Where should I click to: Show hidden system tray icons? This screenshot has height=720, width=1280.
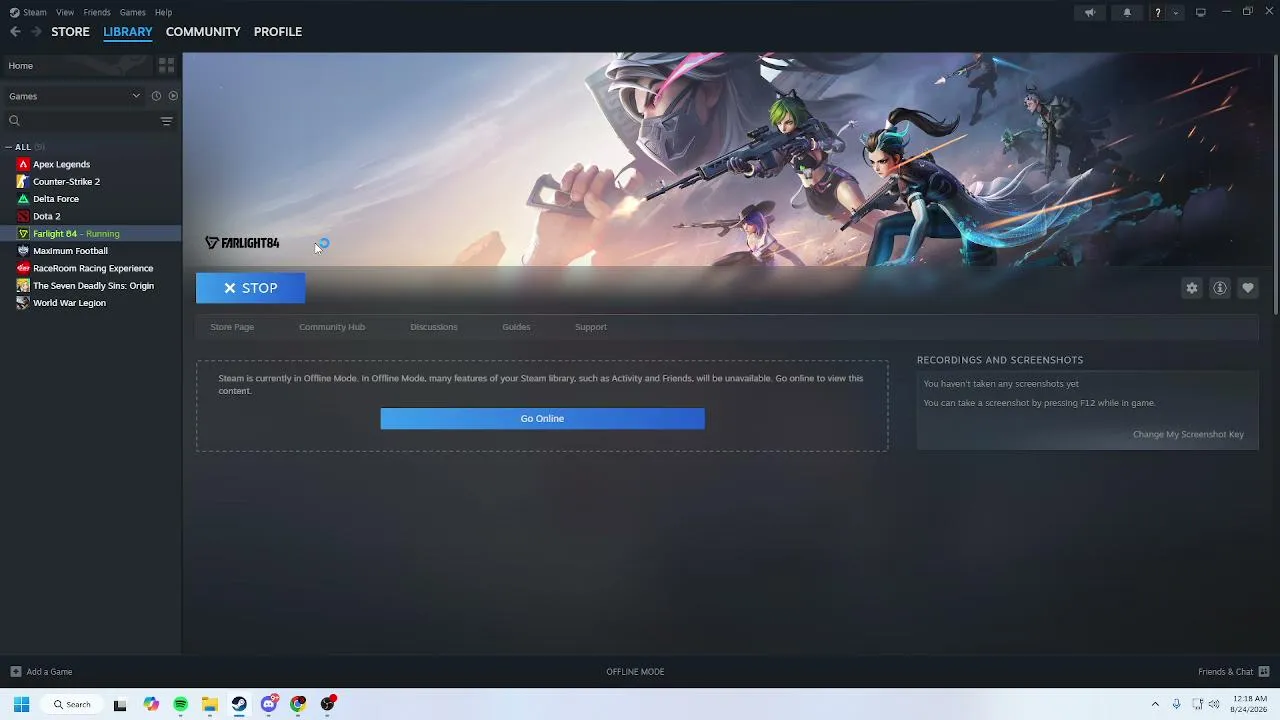1155,704
